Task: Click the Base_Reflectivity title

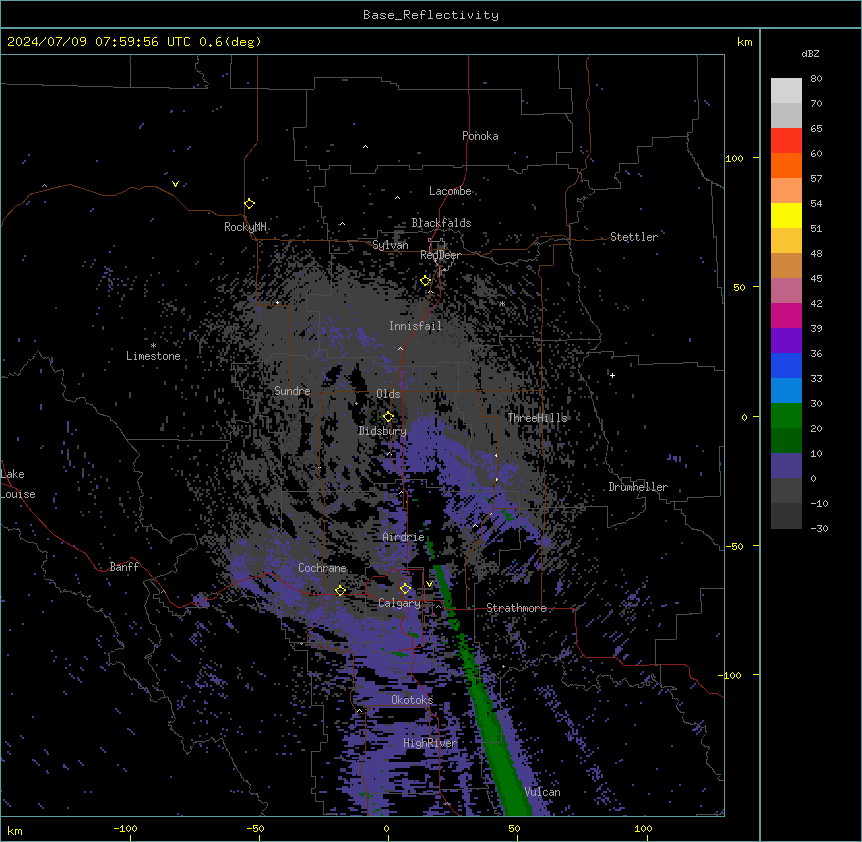Action: (x=431, y=15)
